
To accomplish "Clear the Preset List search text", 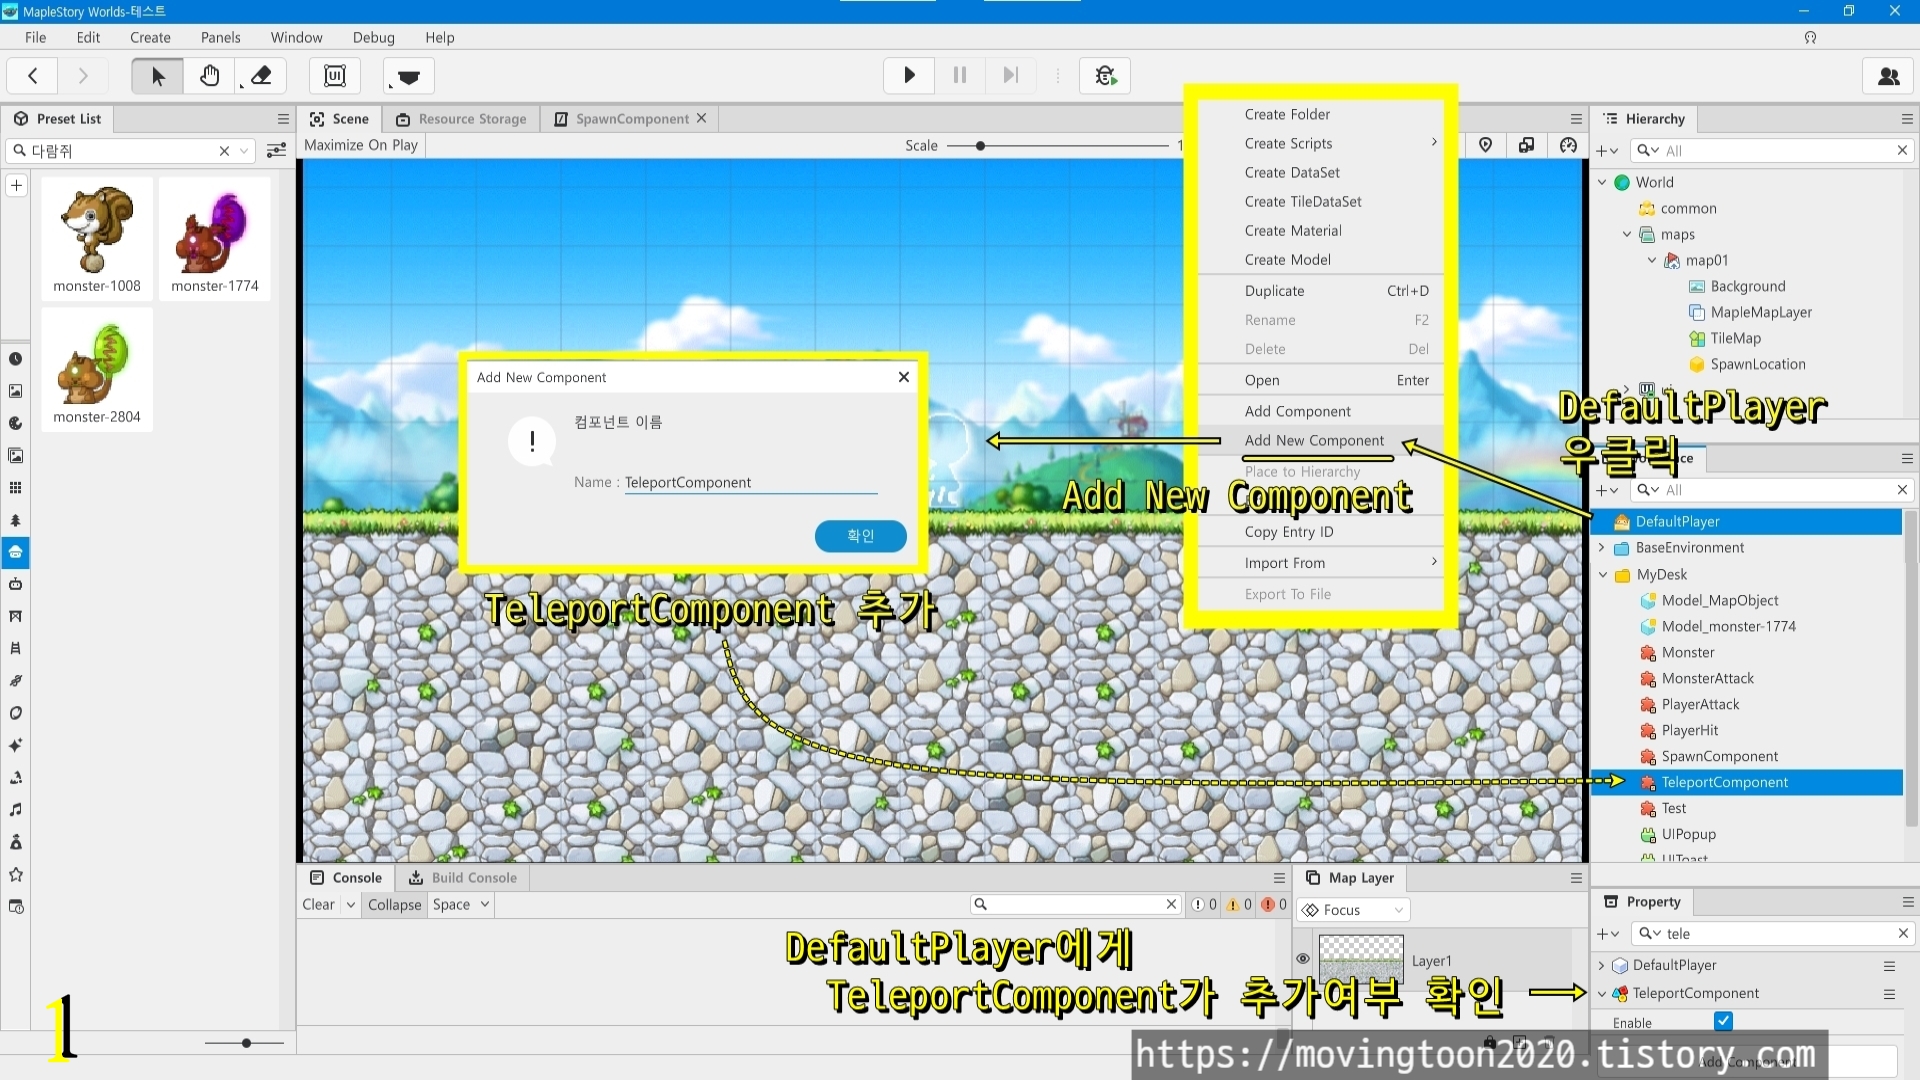I will 224,150.
